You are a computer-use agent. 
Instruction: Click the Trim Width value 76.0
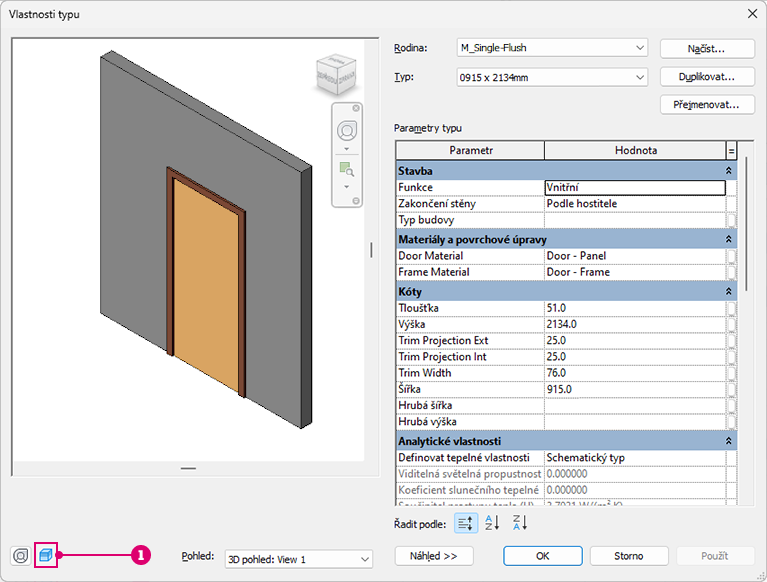point(635,373)
